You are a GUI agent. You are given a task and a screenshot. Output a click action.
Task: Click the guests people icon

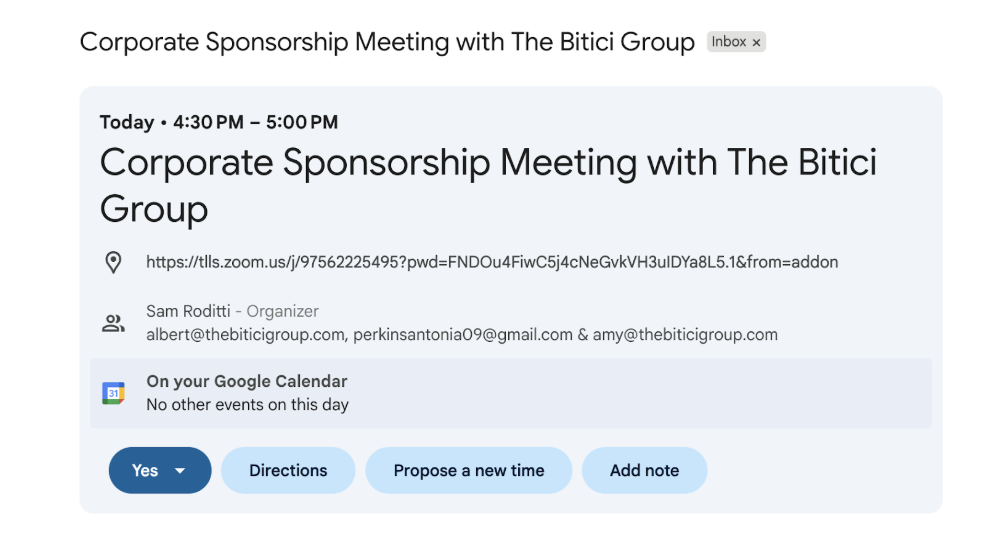pos(114,323)
